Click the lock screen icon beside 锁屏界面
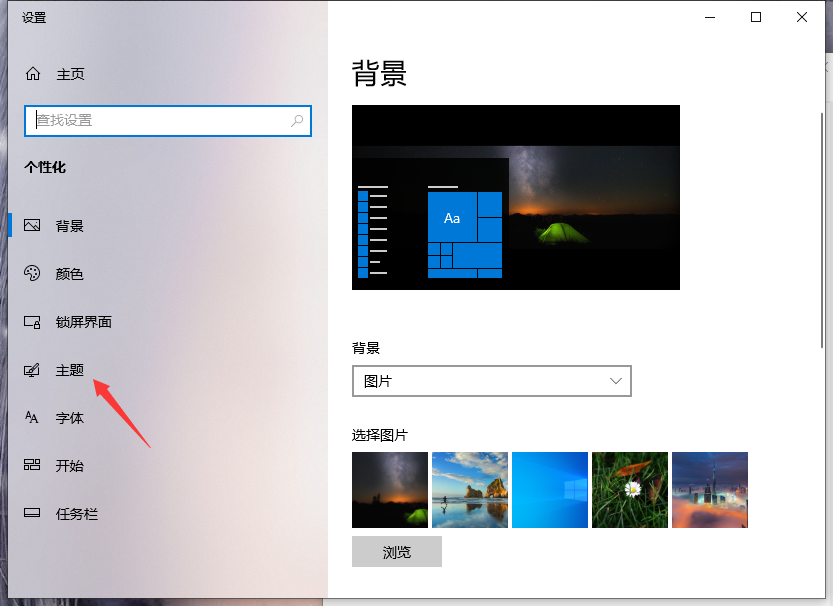This screenshot has width=833, height=606. [31, 322]
